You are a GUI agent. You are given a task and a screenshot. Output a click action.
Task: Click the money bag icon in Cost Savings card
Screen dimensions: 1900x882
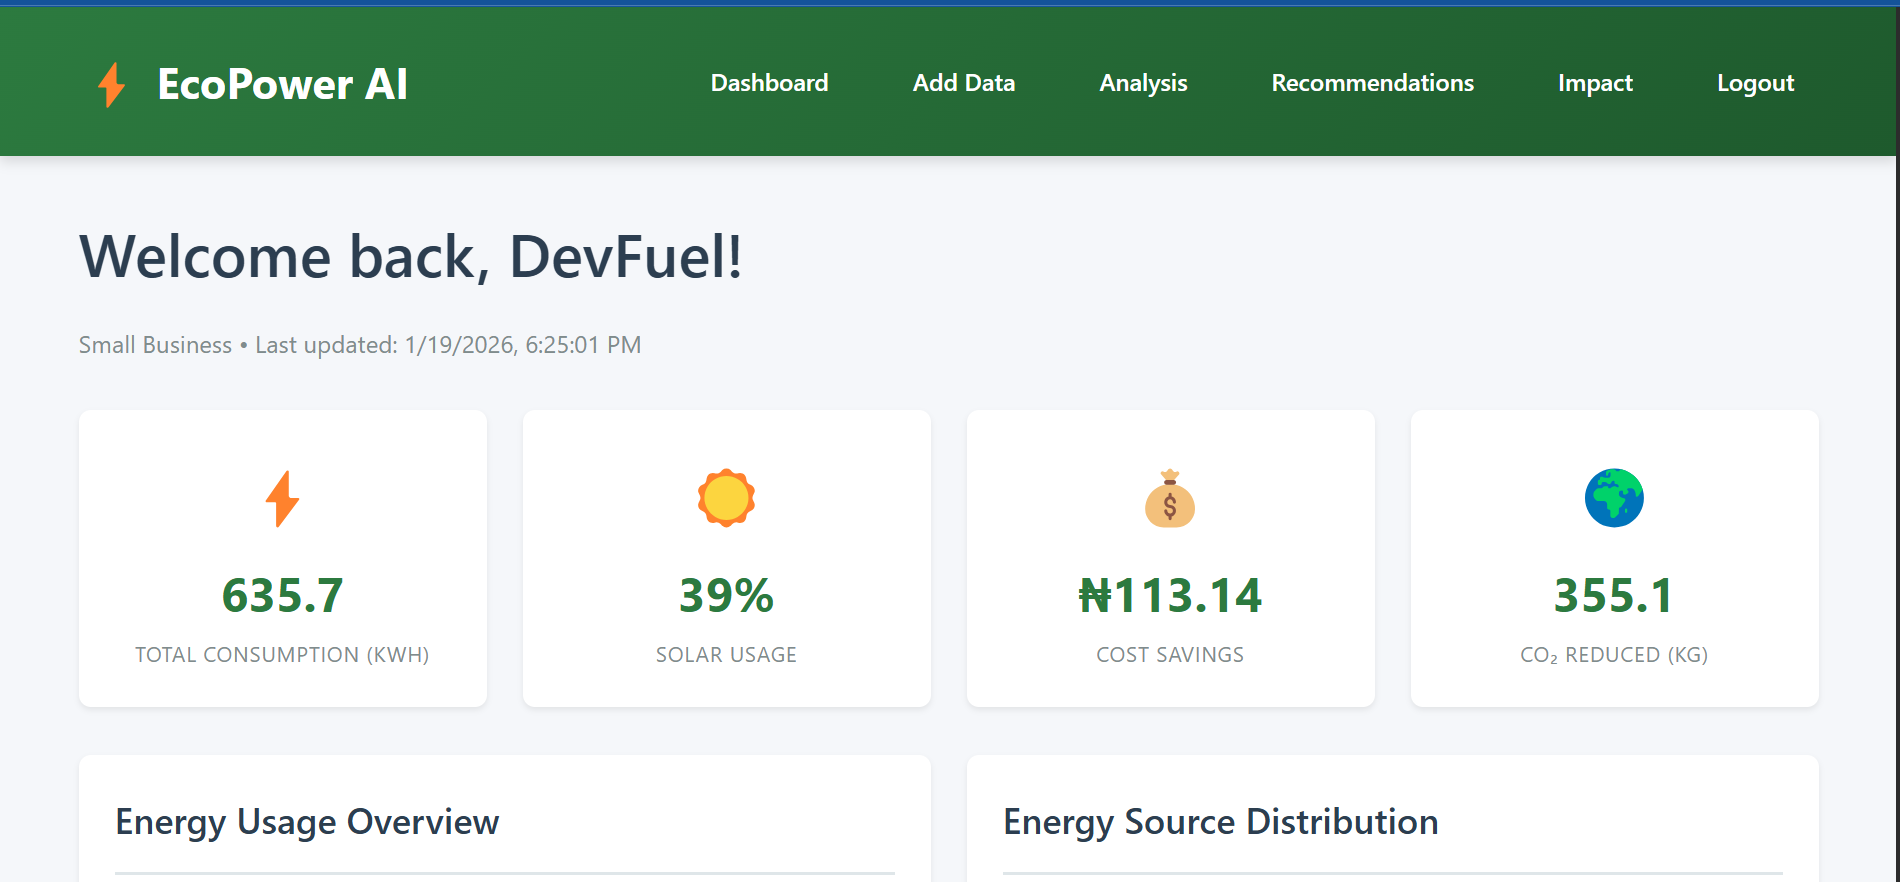click(x=1170, y=498)
